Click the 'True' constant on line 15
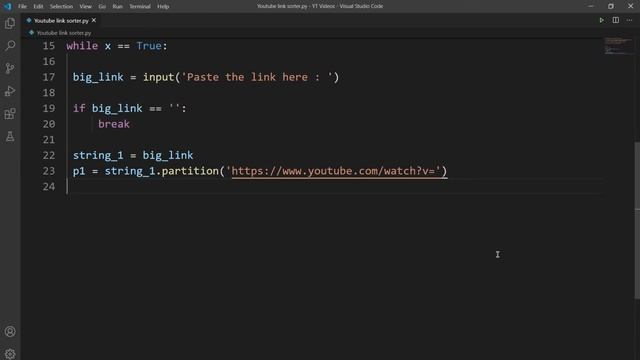 (x=149, y=46)
